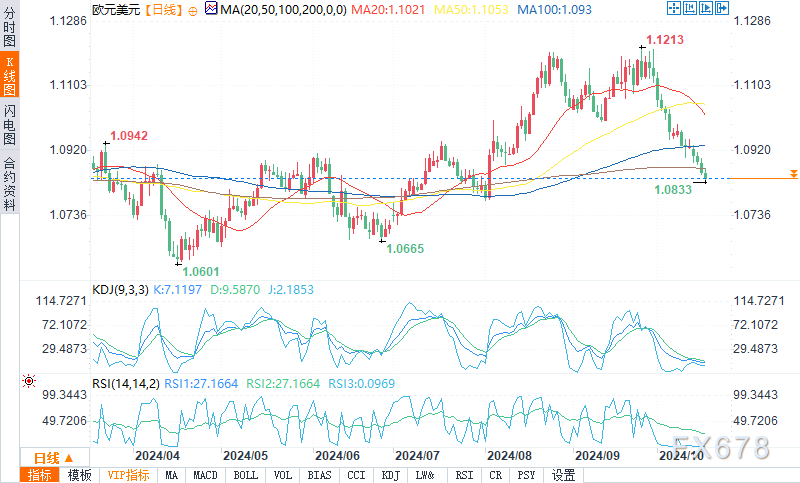Click the exit arrow icon at top right
Viewport: 800px width, 483px height.
point(722,8)
